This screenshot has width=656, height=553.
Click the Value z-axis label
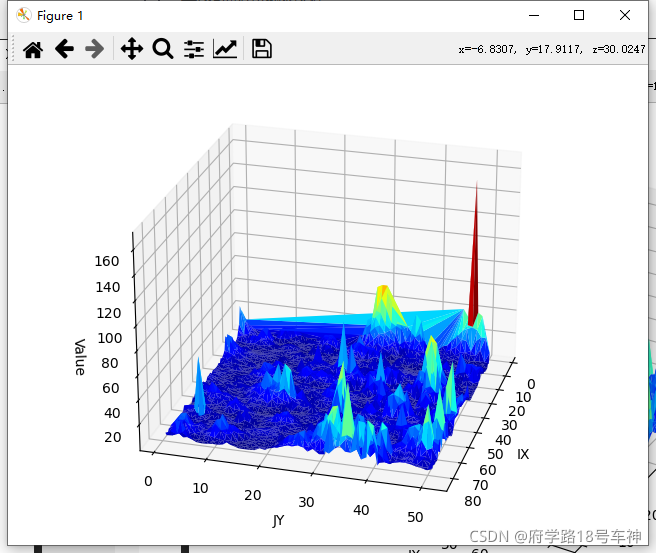point(80,357)
